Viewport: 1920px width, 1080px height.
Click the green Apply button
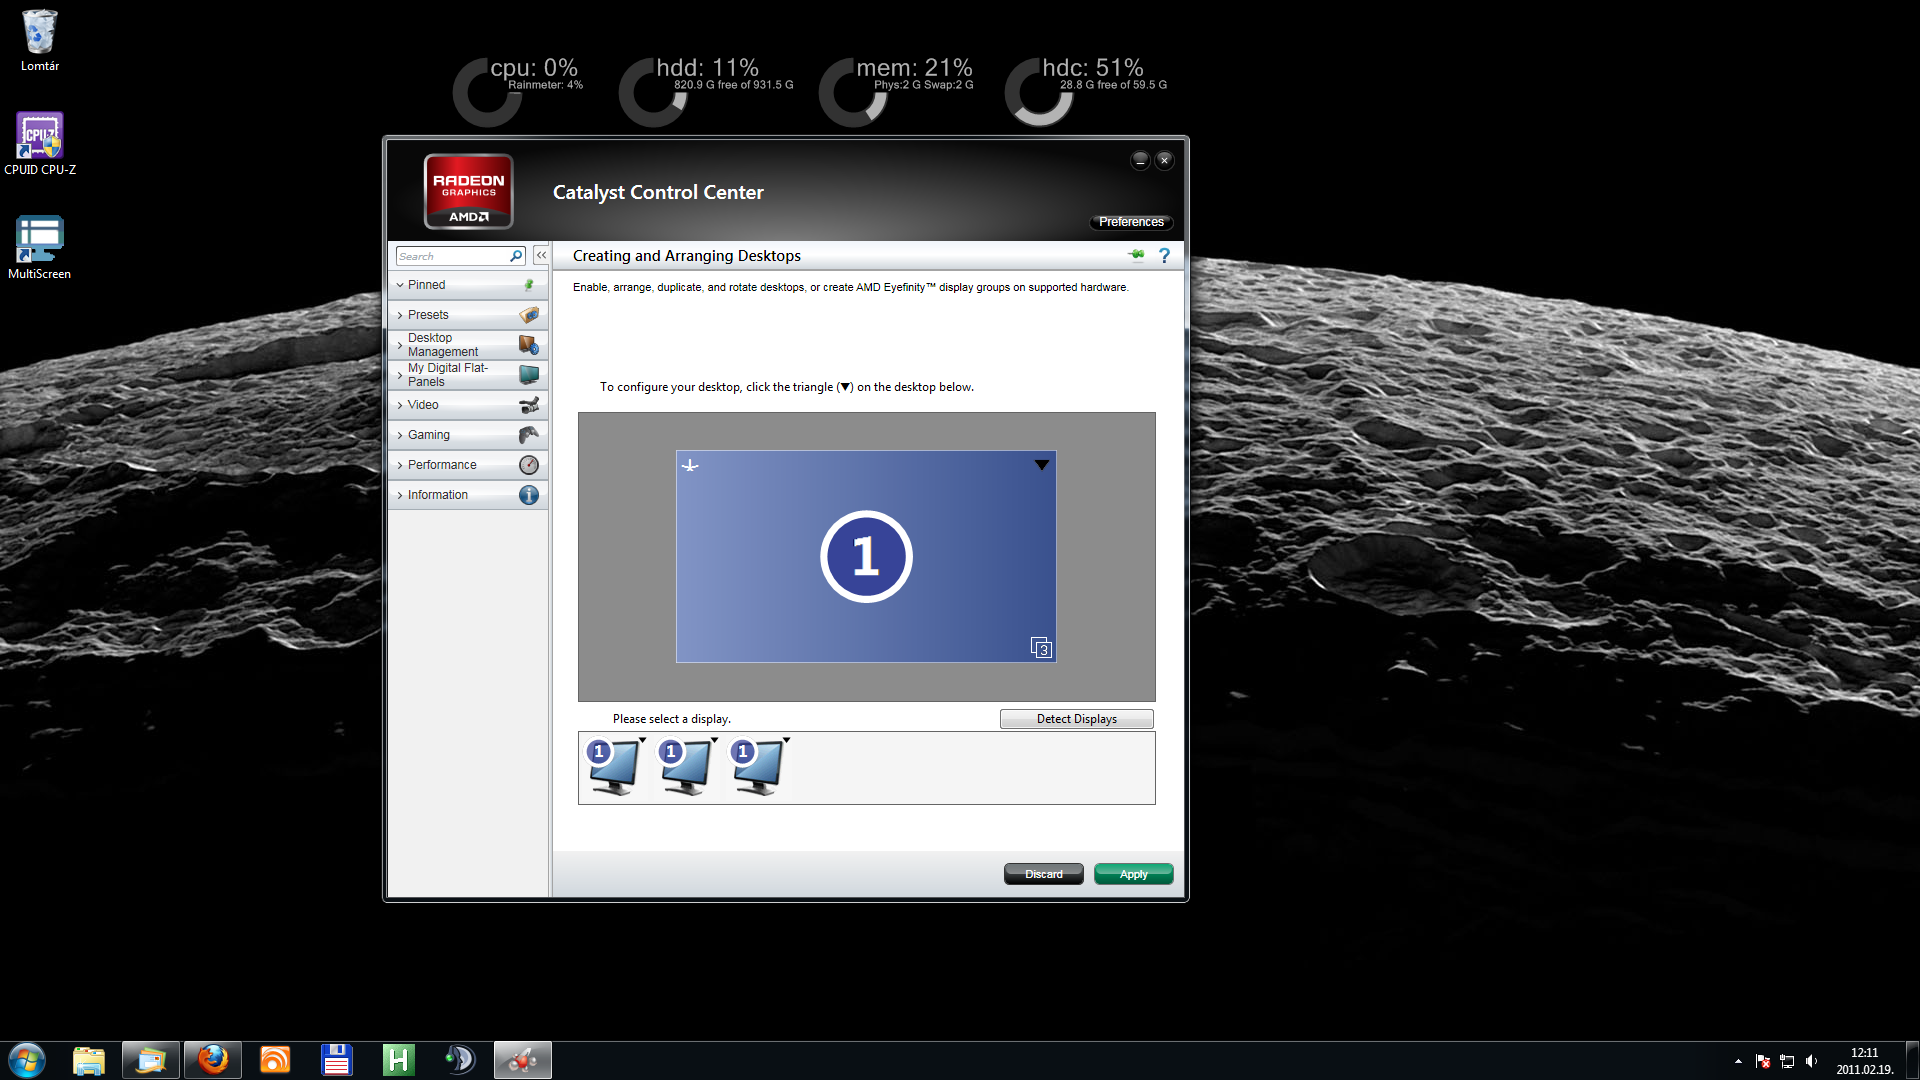pos(1133,874)
